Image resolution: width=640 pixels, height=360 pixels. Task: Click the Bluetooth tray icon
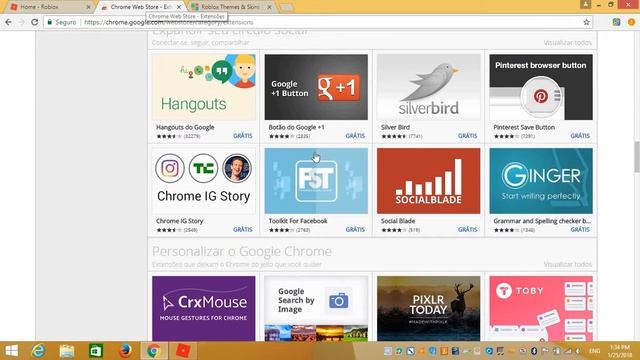tap(533, 351)
